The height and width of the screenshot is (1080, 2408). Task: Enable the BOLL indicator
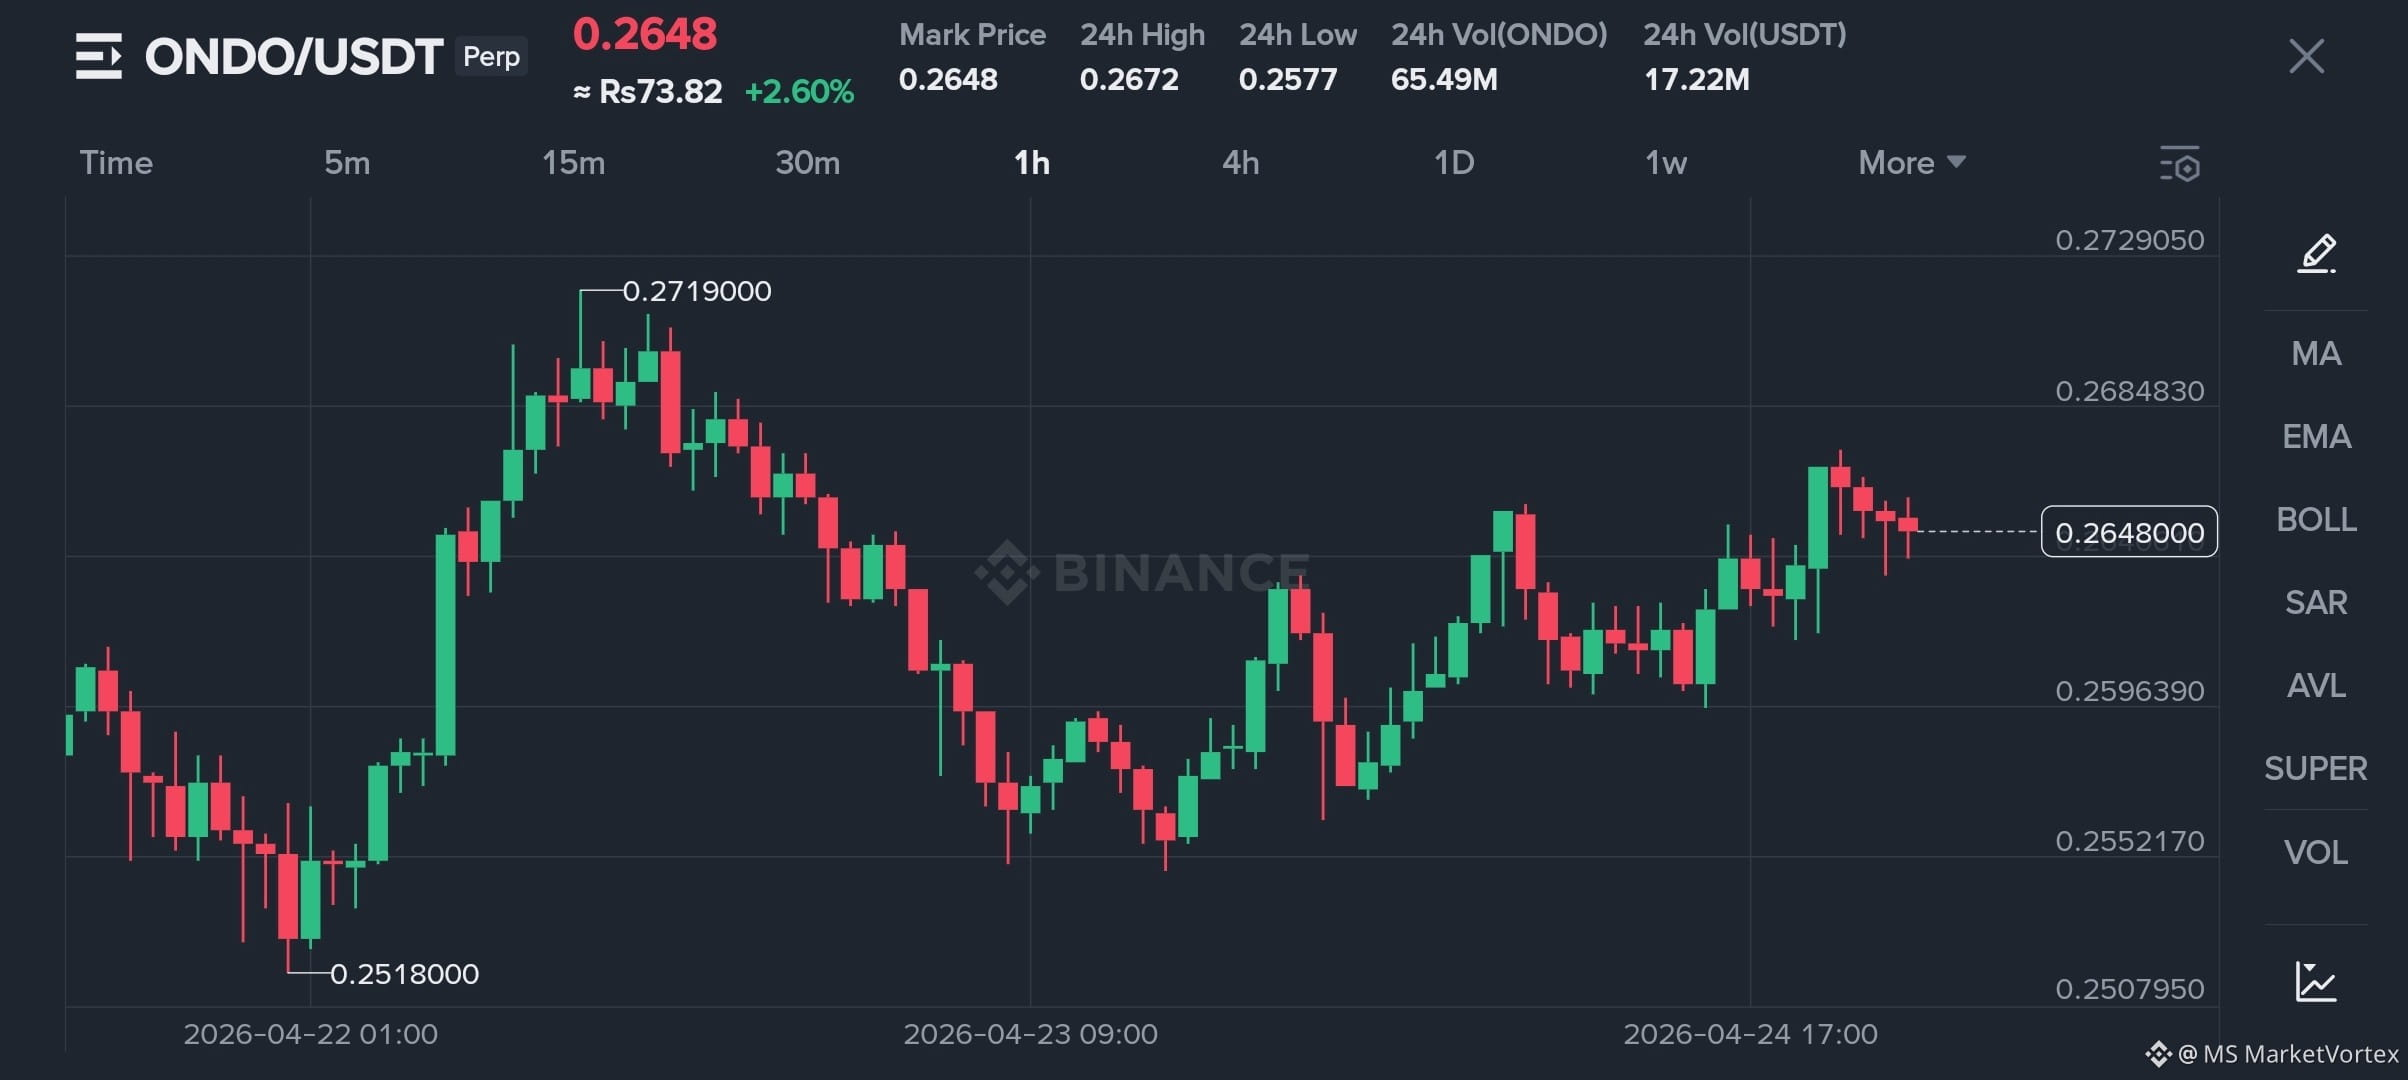click(x=2316, y=519)
